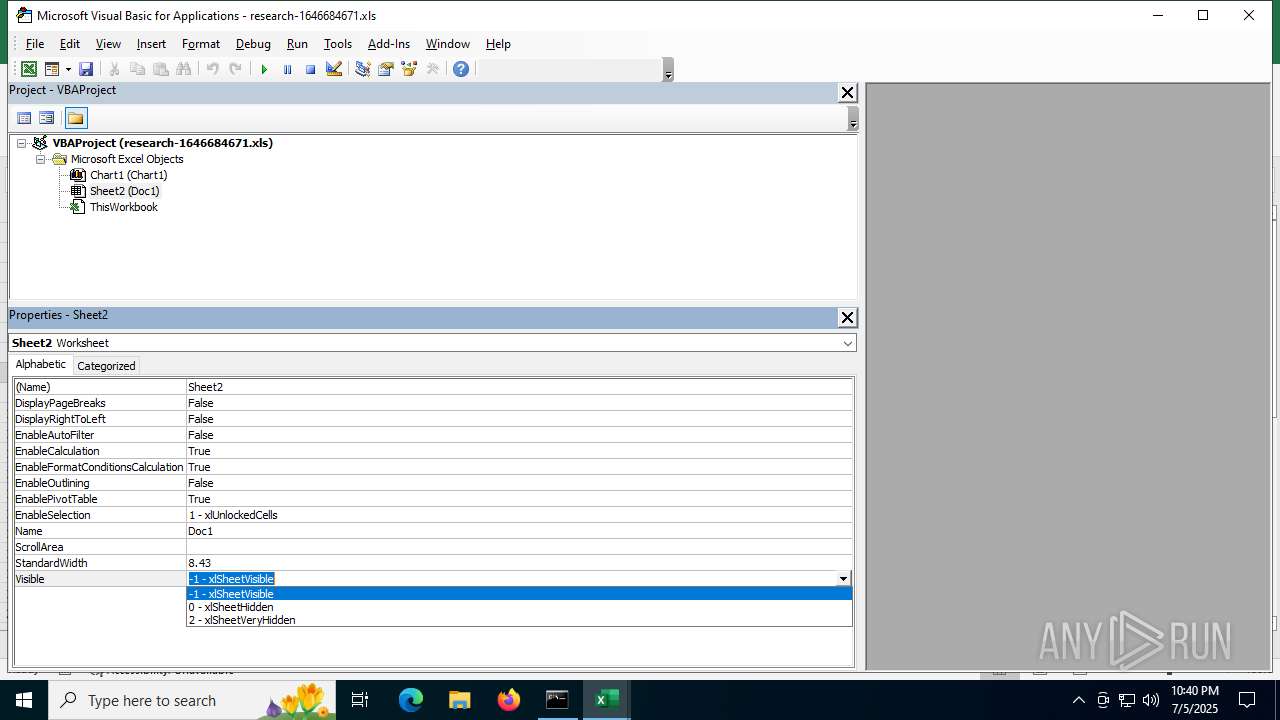Image resolution: width=1280 pixels, height=720 pixels.
Task: Open Project Explorer toolbar icon
Action: click(x=362, y=69)
